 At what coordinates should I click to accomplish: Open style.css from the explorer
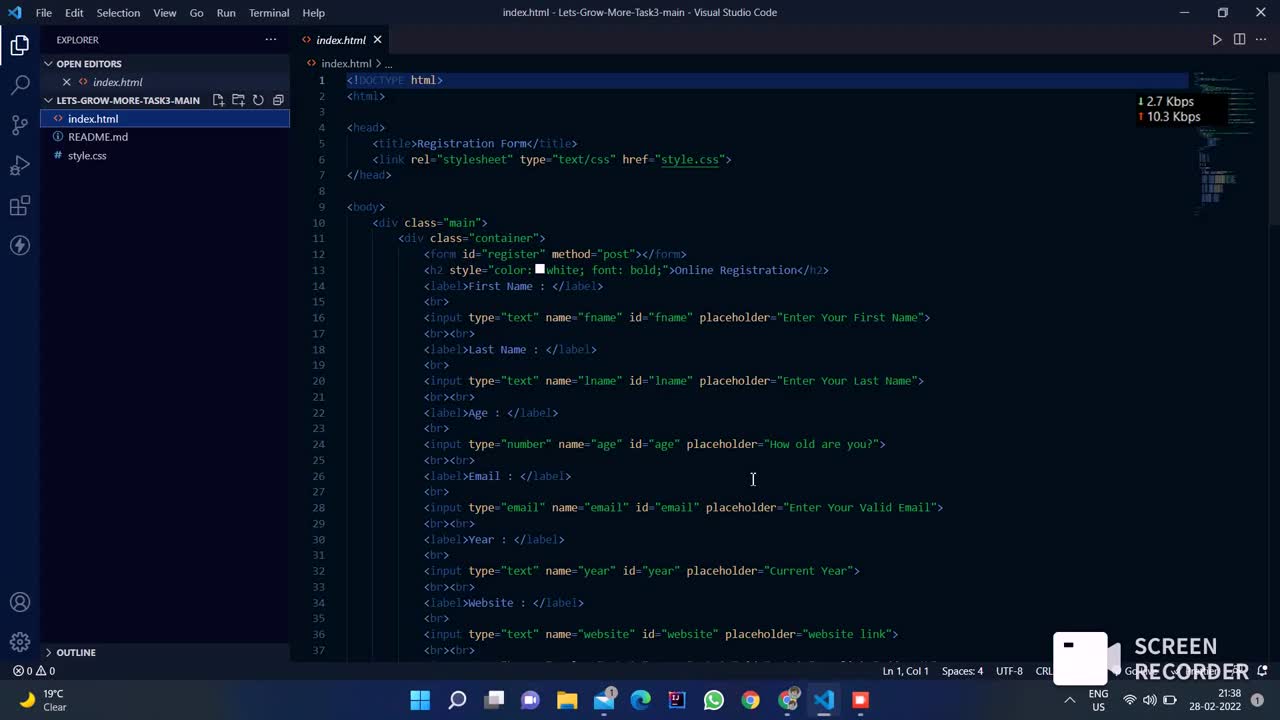coord(87,156)
